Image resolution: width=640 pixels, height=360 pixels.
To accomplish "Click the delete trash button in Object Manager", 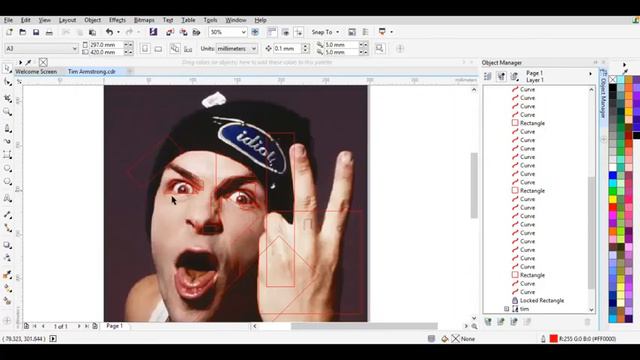I will (x=587, y=322).
